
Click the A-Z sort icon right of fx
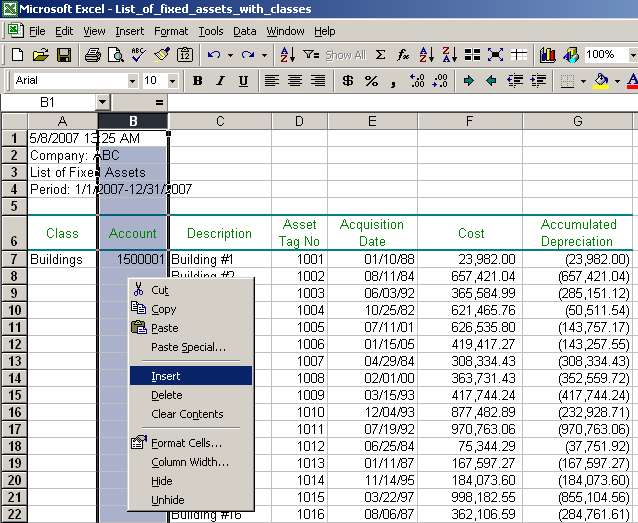pyautogui.click(x=427, y=55)
